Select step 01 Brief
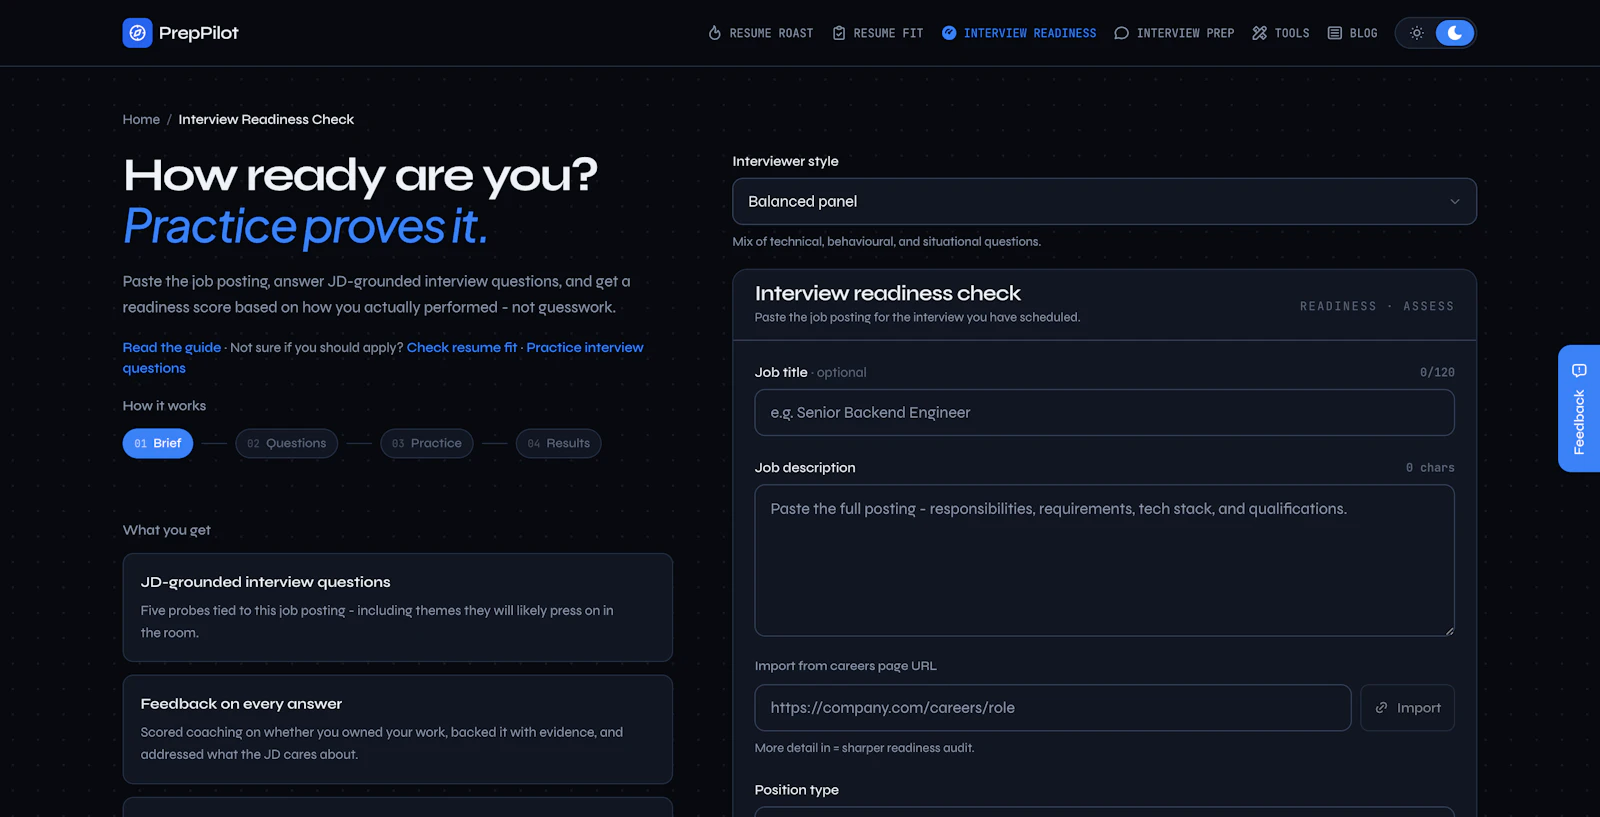The image size is (1600, 817). tap(158, 443)
